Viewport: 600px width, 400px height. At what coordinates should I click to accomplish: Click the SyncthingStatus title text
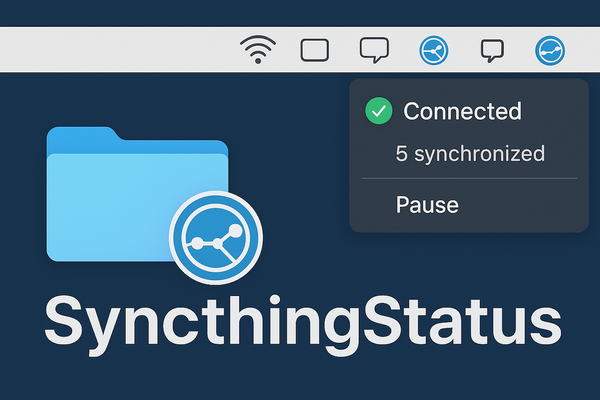(303, 325)
